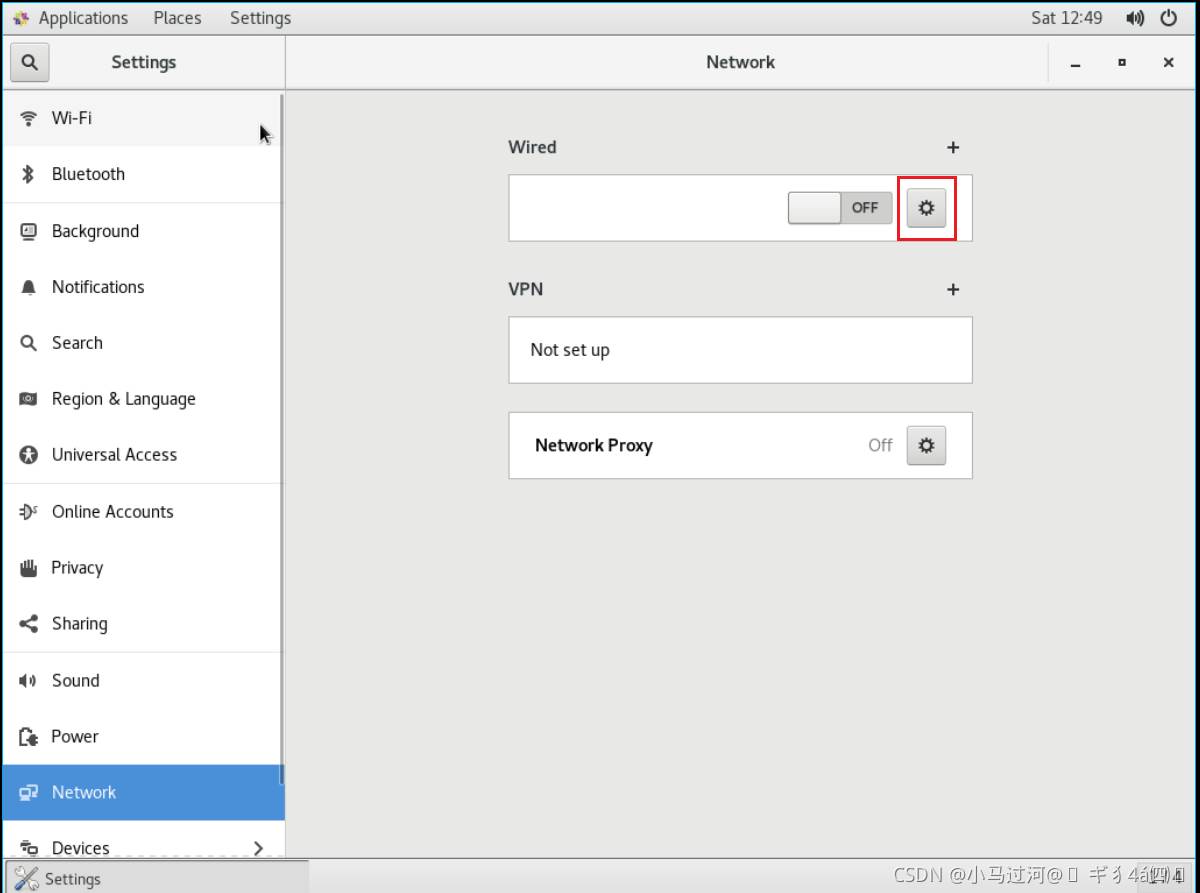This screenshot has width=1200, height=893.
Task: Open Network Proxy gear settings
Action: (926, 445)
